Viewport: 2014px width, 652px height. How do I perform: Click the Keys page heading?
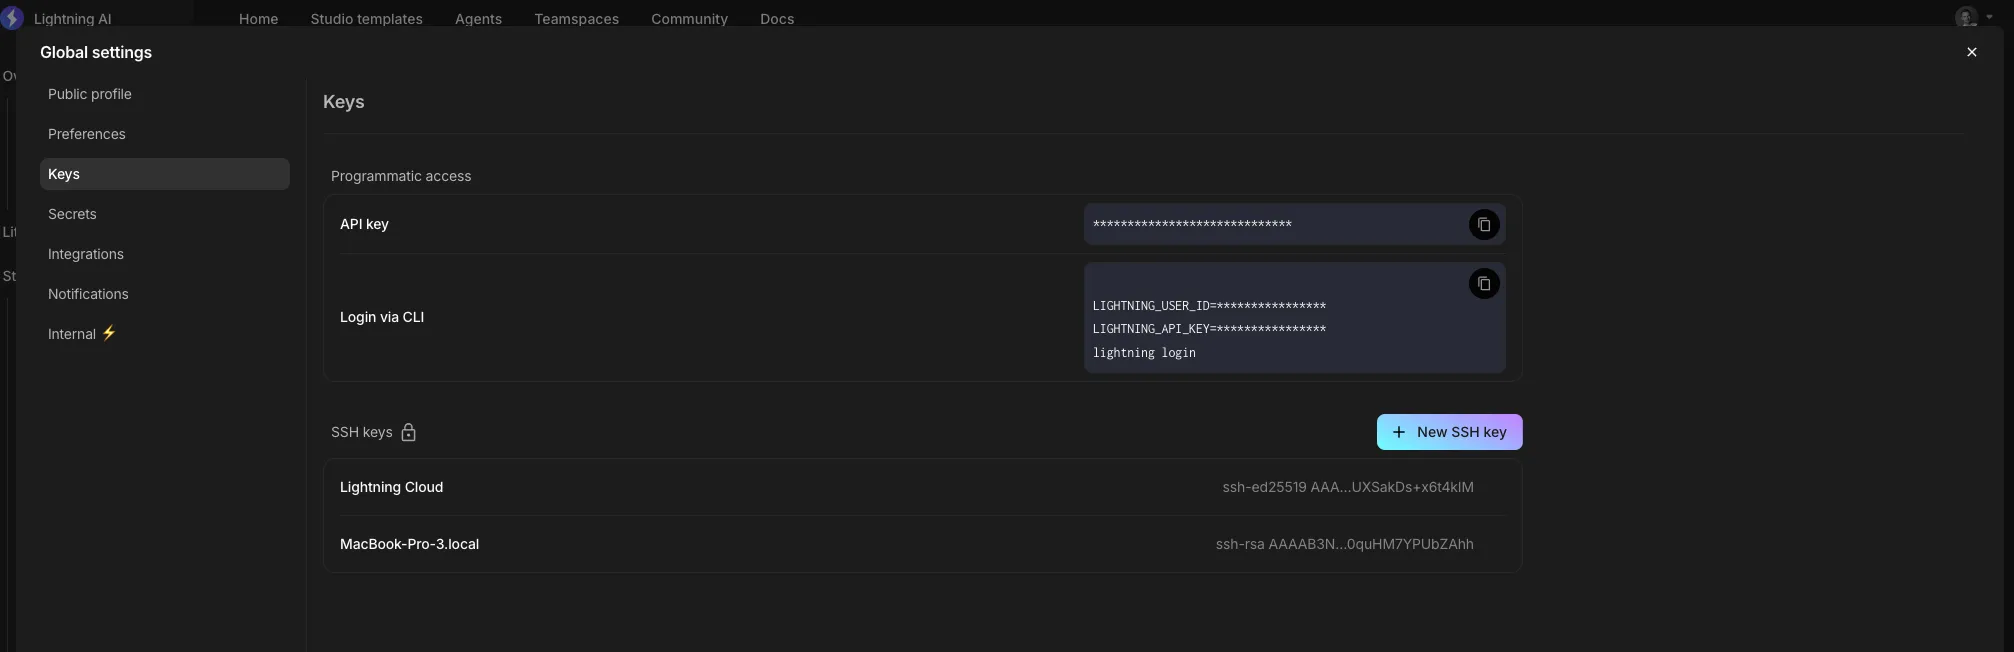(x=344, y=102)
